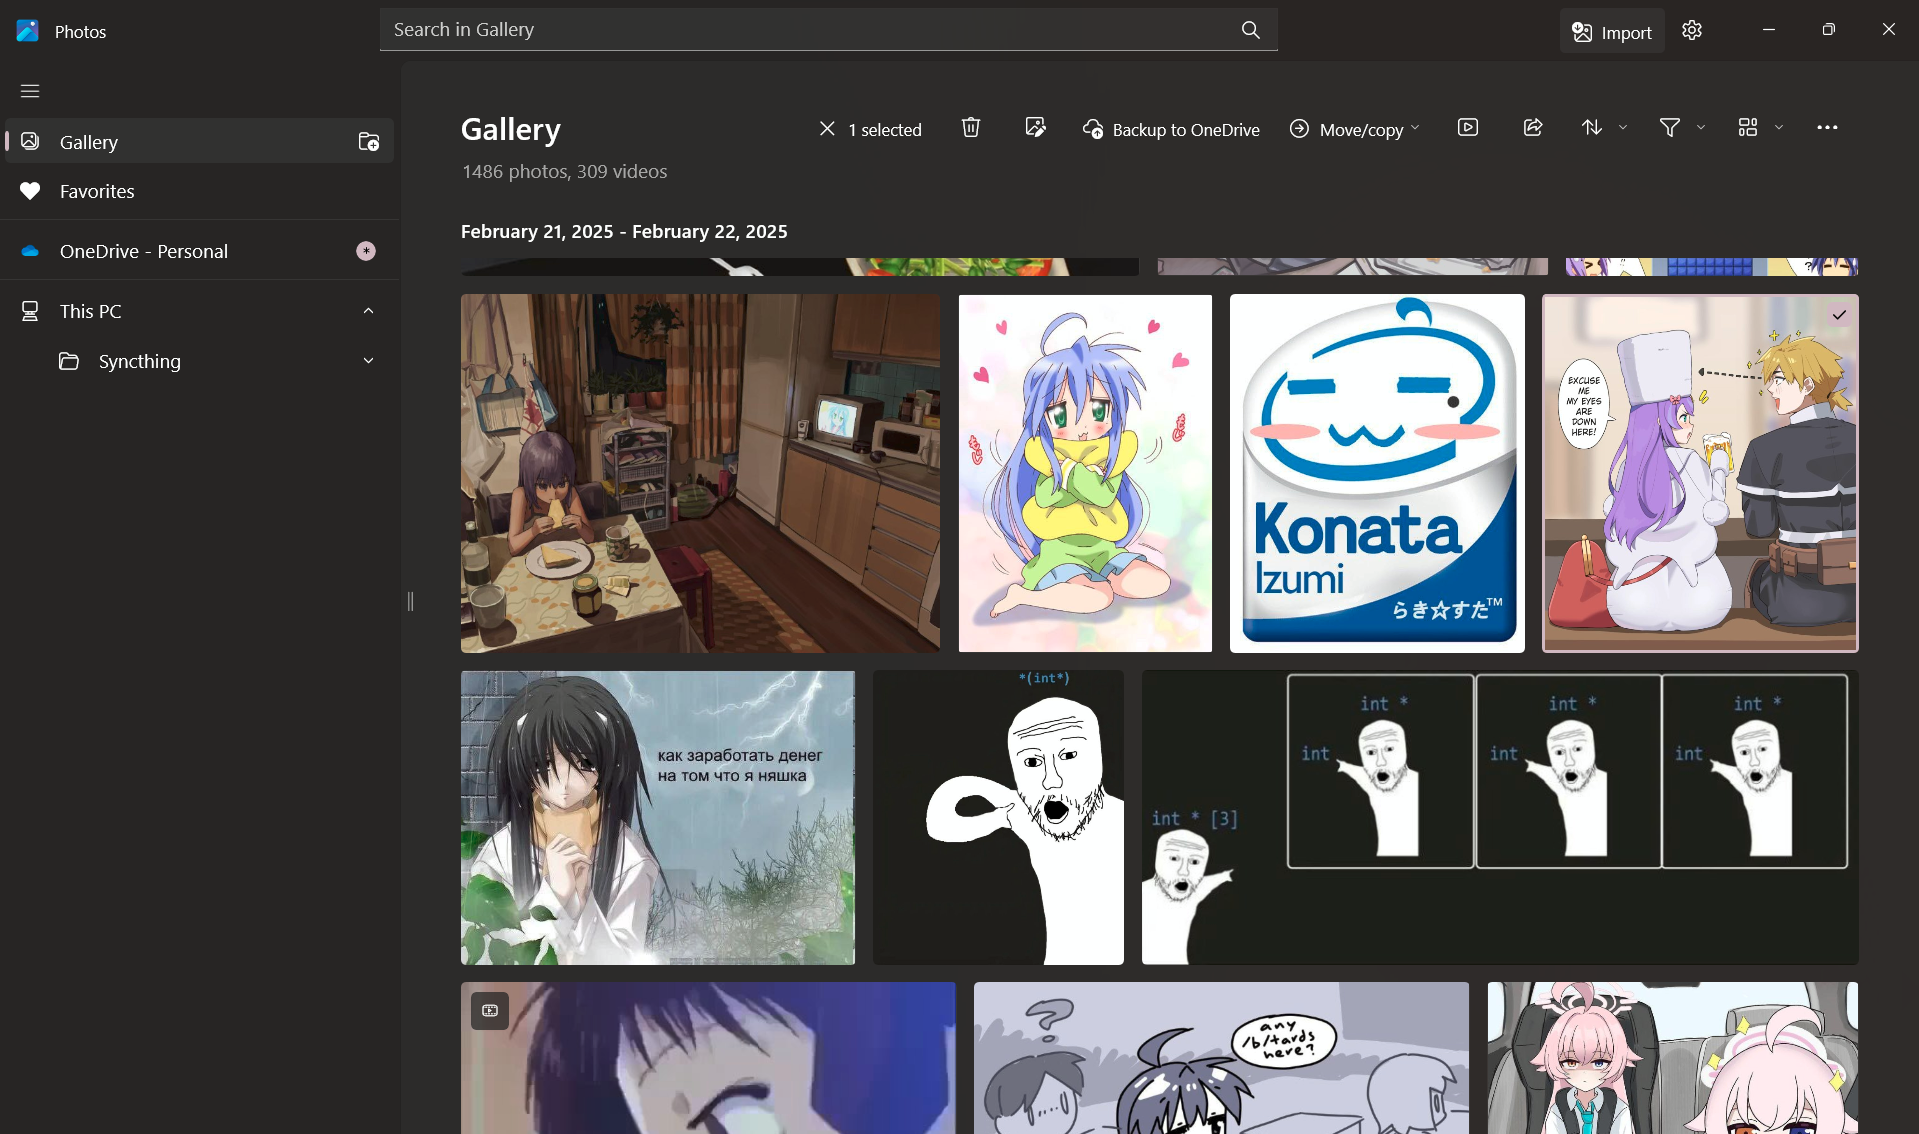Collapse the This PC section

click(368, 311)
